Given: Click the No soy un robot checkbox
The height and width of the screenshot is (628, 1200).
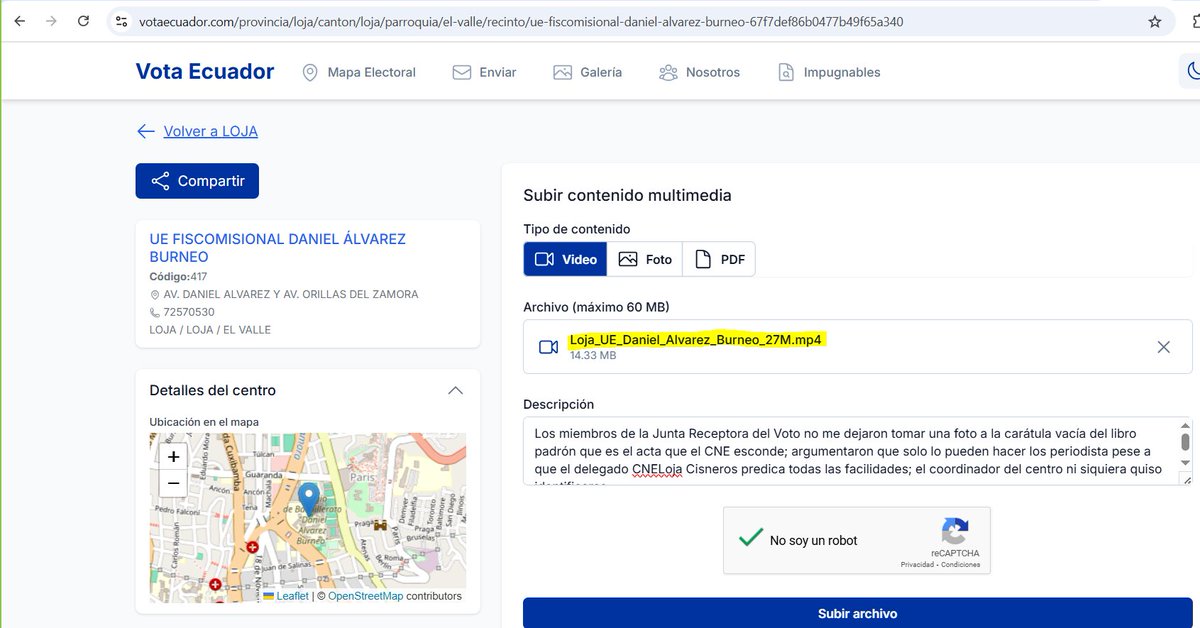Looking at the screenshot, I should (x=750, y=539).
